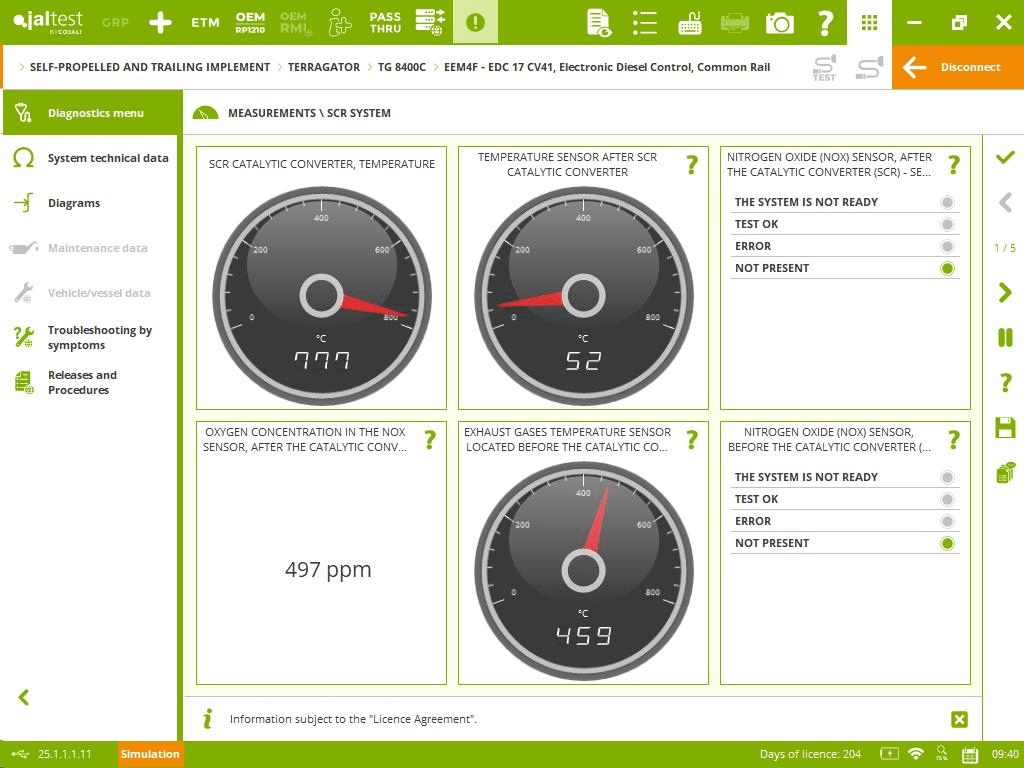Click the SCR catalytic converter temperature gauge
This screenshot has width=1024, height=768.
point(321,295)
